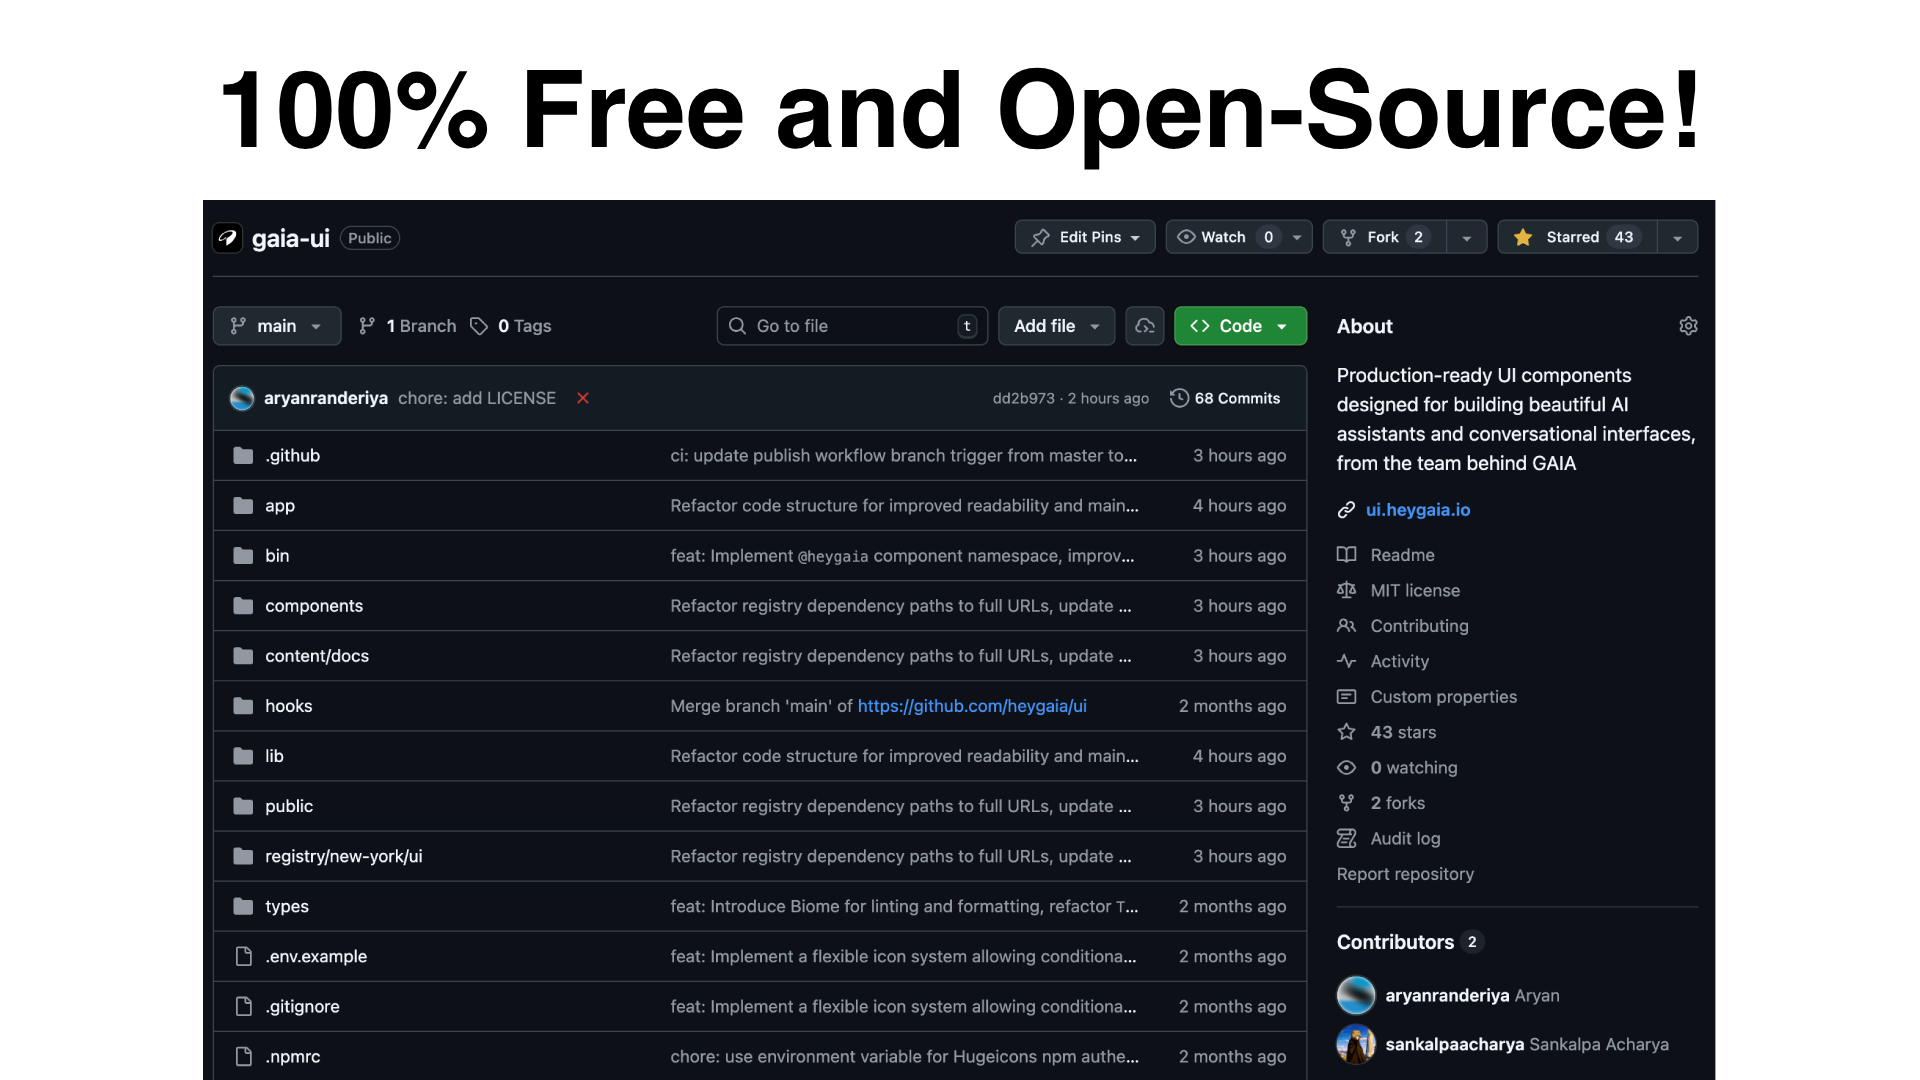This screenshot has height=1080, width=1920.
Task: Expand the green Code dropdown button
Action: [1240, 326]
